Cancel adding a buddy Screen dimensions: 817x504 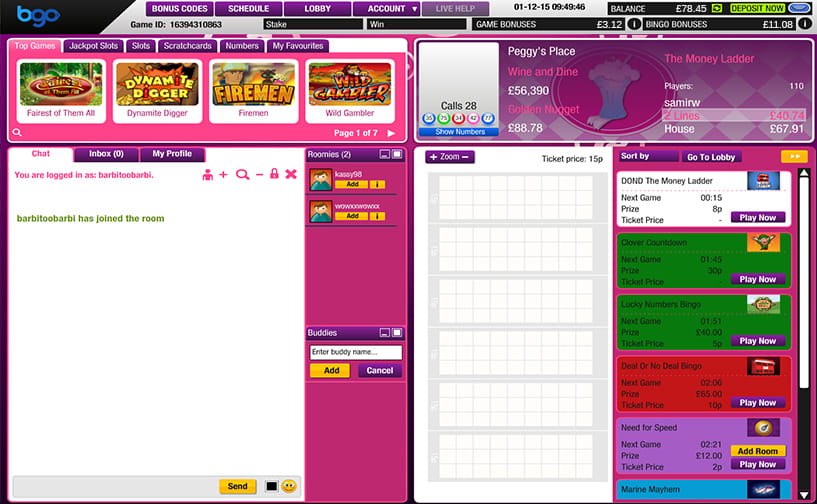coord(380,371)
